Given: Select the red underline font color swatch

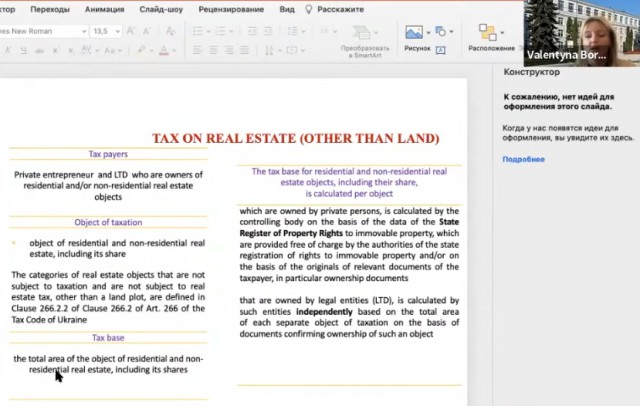Looking at the screenshot, I should tap(164, 54).
